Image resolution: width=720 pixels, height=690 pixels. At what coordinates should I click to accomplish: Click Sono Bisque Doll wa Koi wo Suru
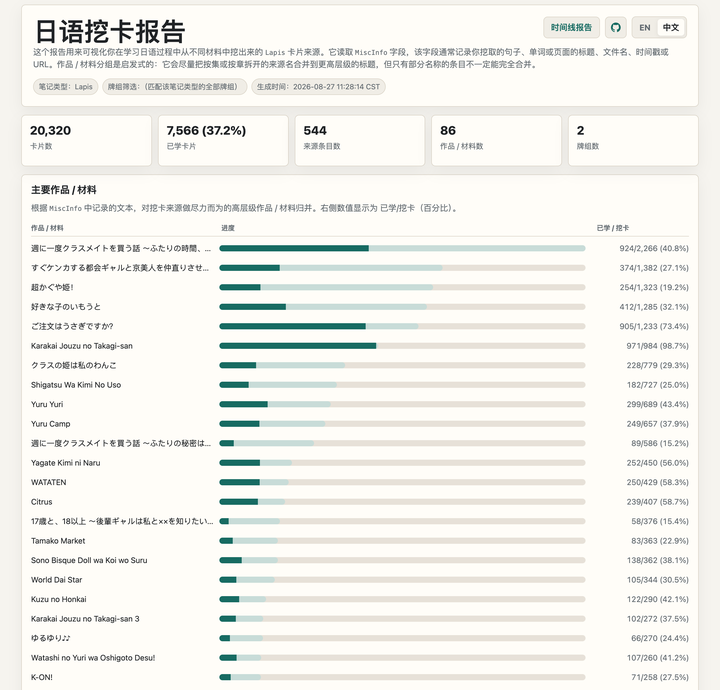(x=89, y=561)
